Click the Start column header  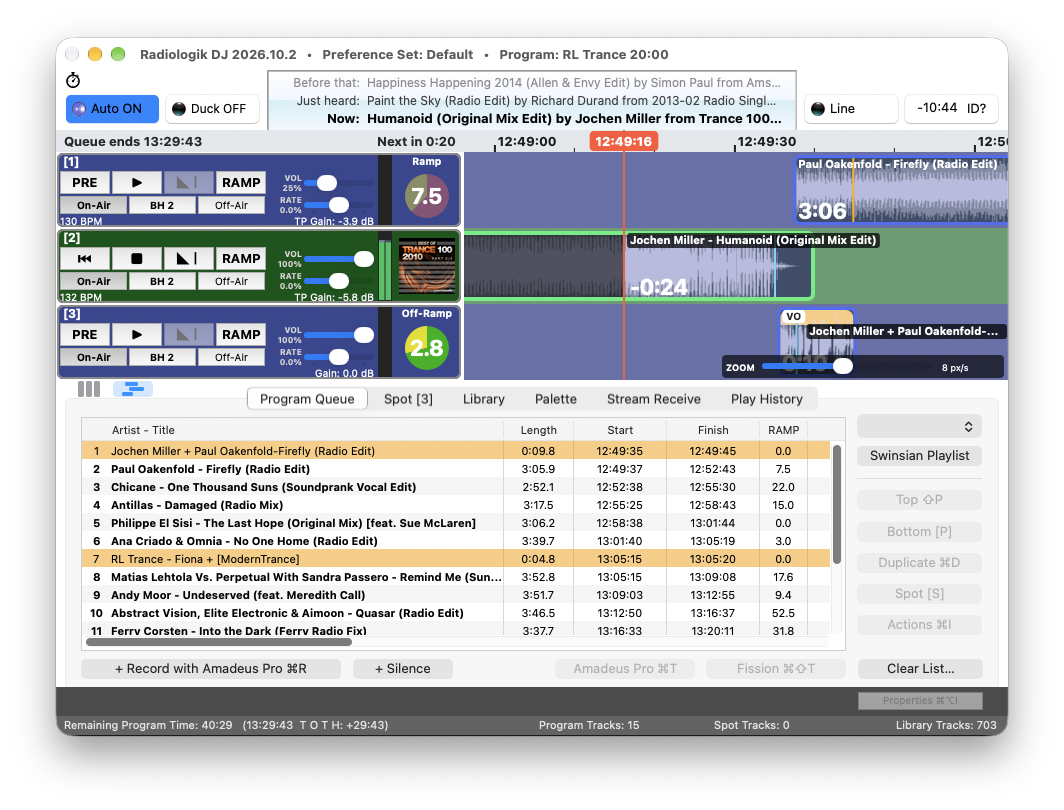(x=620, y=430)
